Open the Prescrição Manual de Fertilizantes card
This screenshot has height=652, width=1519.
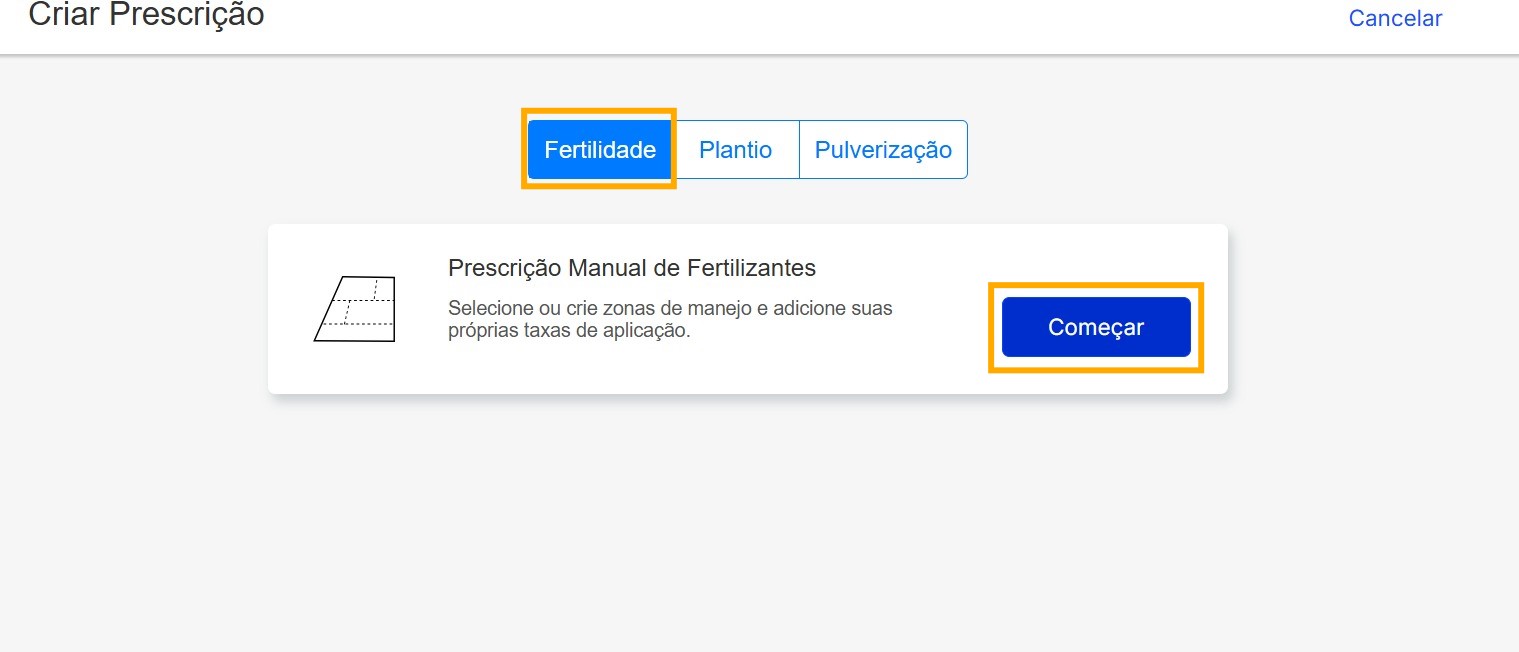[x=748, y=308]
